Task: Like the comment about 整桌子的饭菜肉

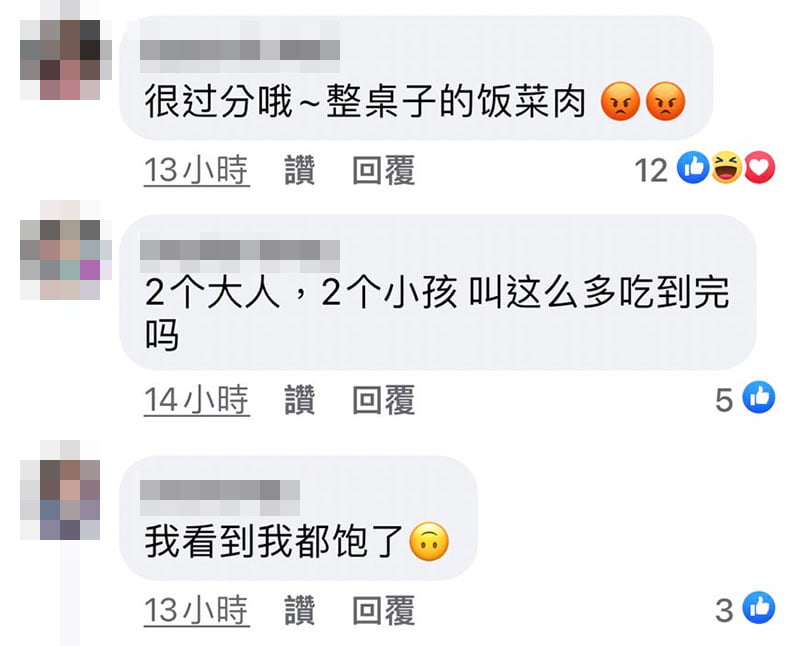Action: [x=299, y=170]
